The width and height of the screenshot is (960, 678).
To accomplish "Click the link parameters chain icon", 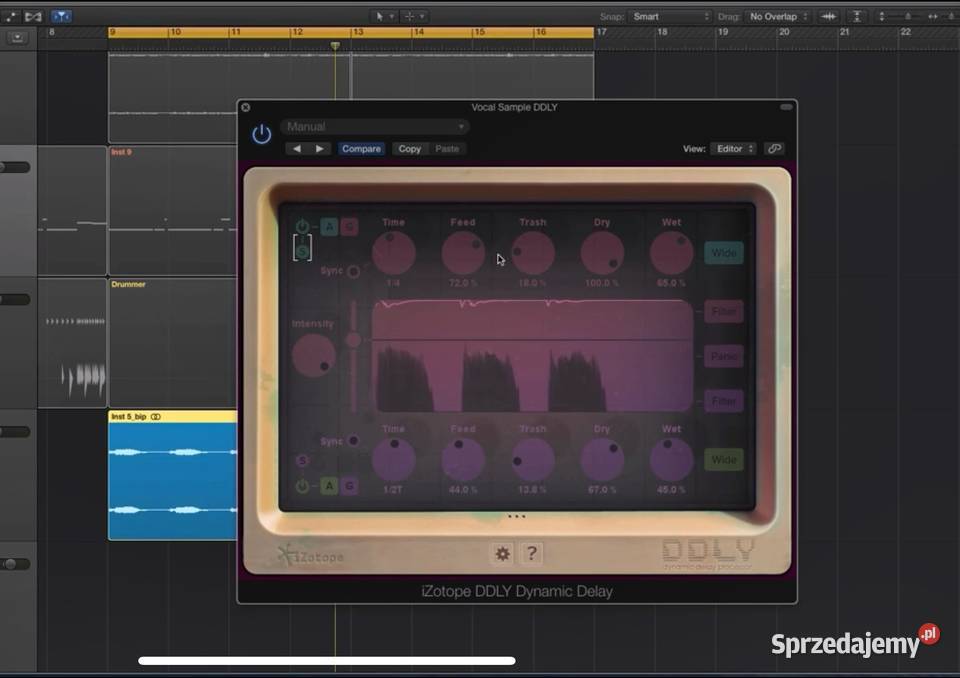I will [775, 148].
